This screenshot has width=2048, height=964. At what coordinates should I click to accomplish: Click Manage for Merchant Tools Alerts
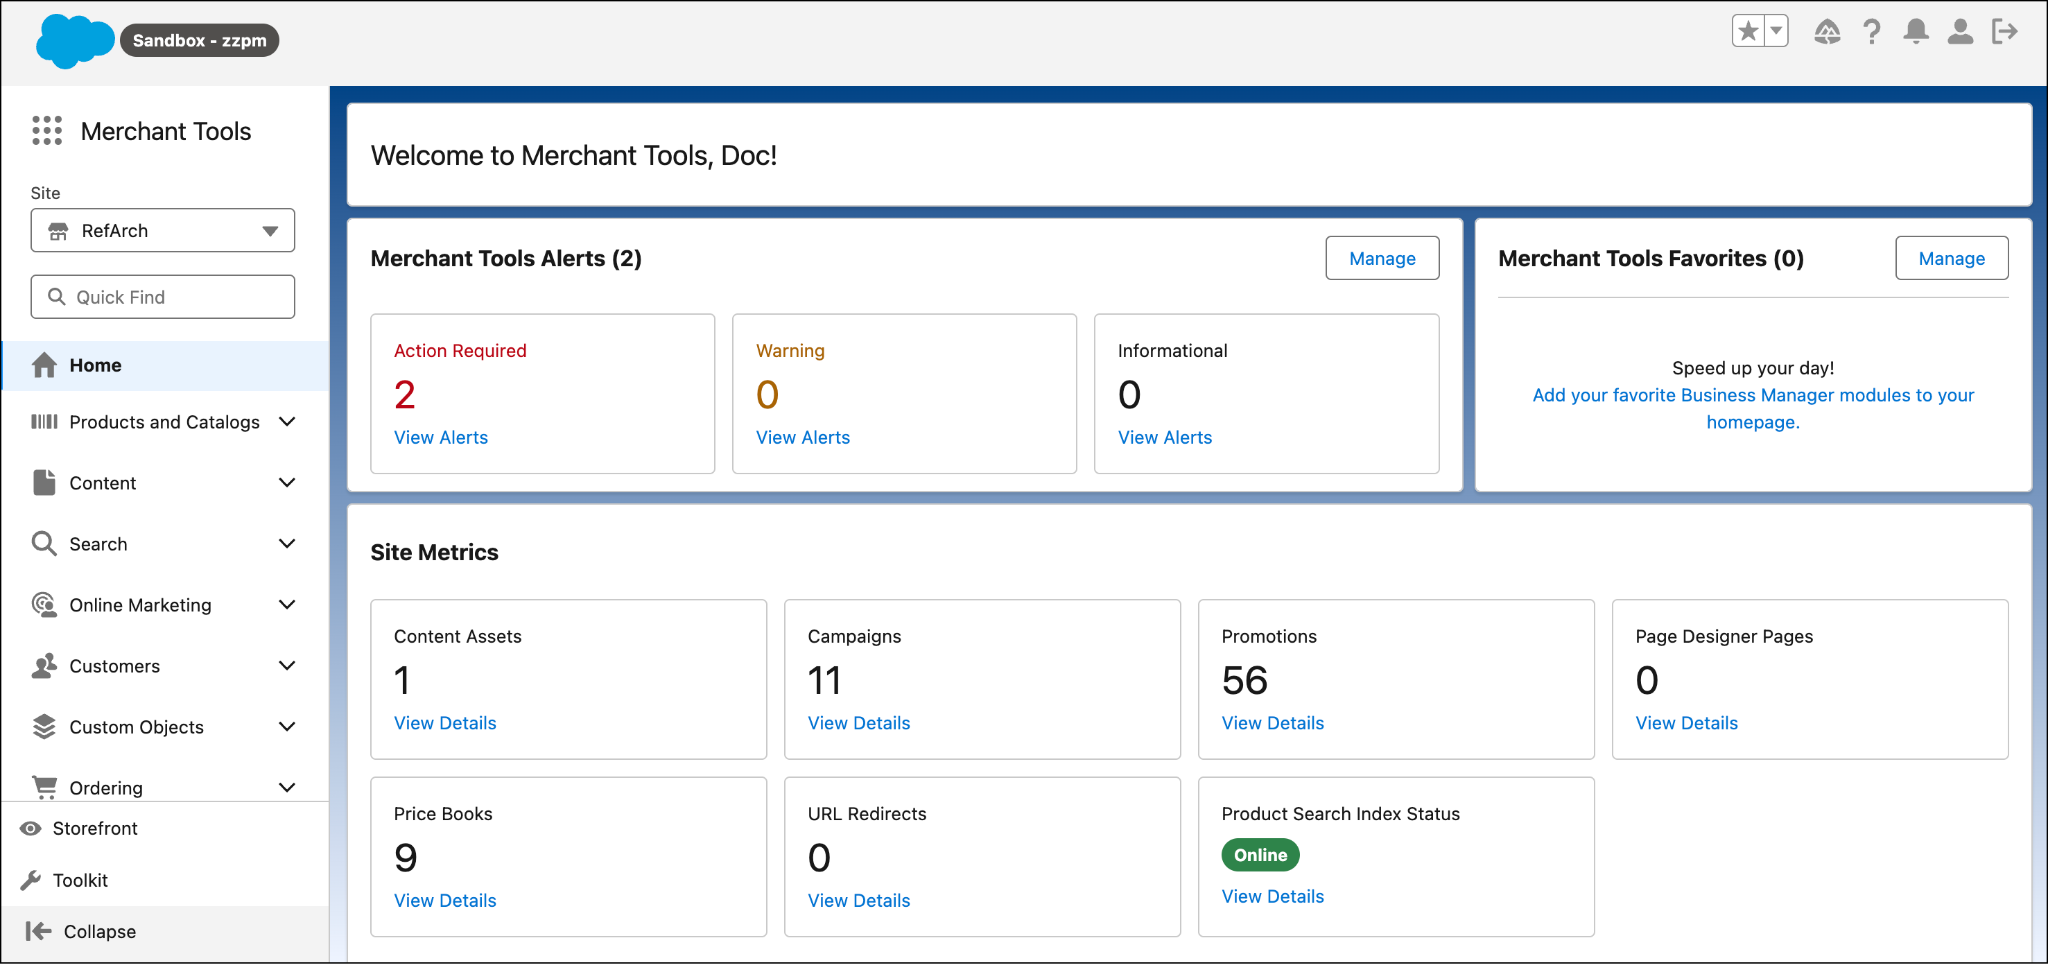[x=1382, y=258]
